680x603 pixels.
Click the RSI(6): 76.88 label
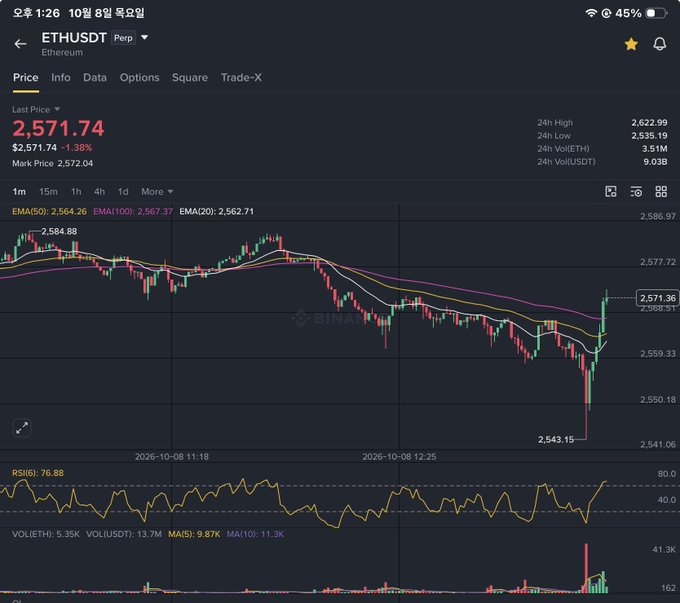coord(38,473)
